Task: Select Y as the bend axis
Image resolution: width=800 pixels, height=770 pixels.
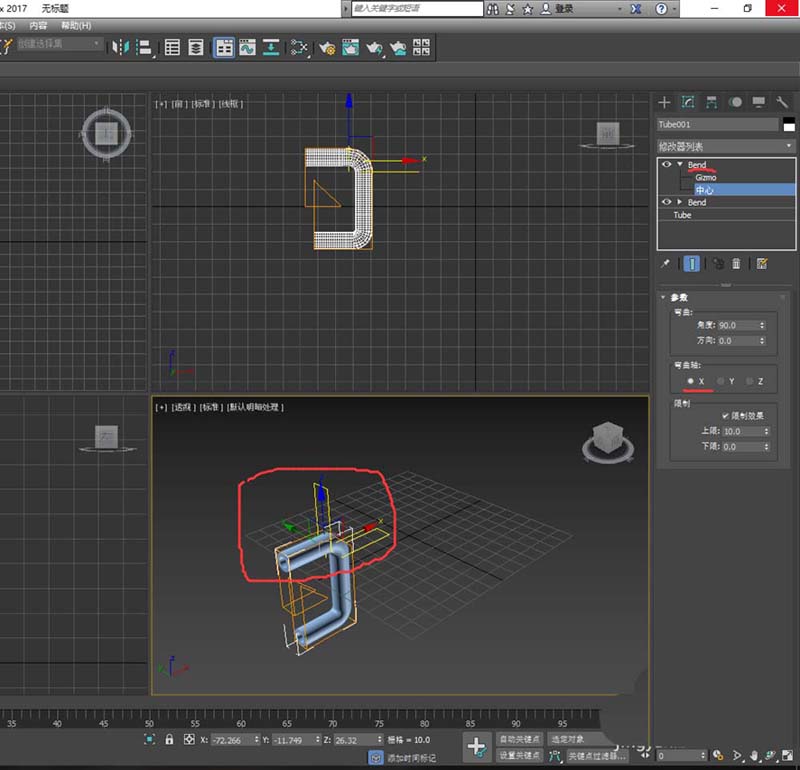Action: click(720, 382)
